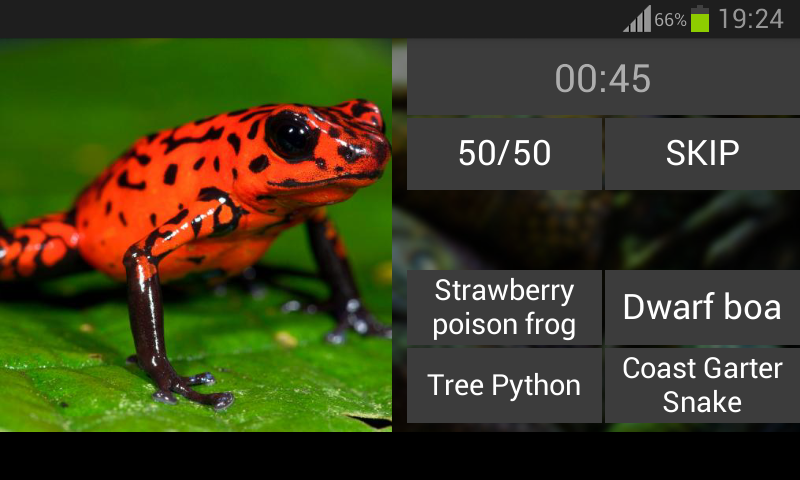Pick the Tree Python answer
Screen dimensions: 800x480
click(505, 386)
